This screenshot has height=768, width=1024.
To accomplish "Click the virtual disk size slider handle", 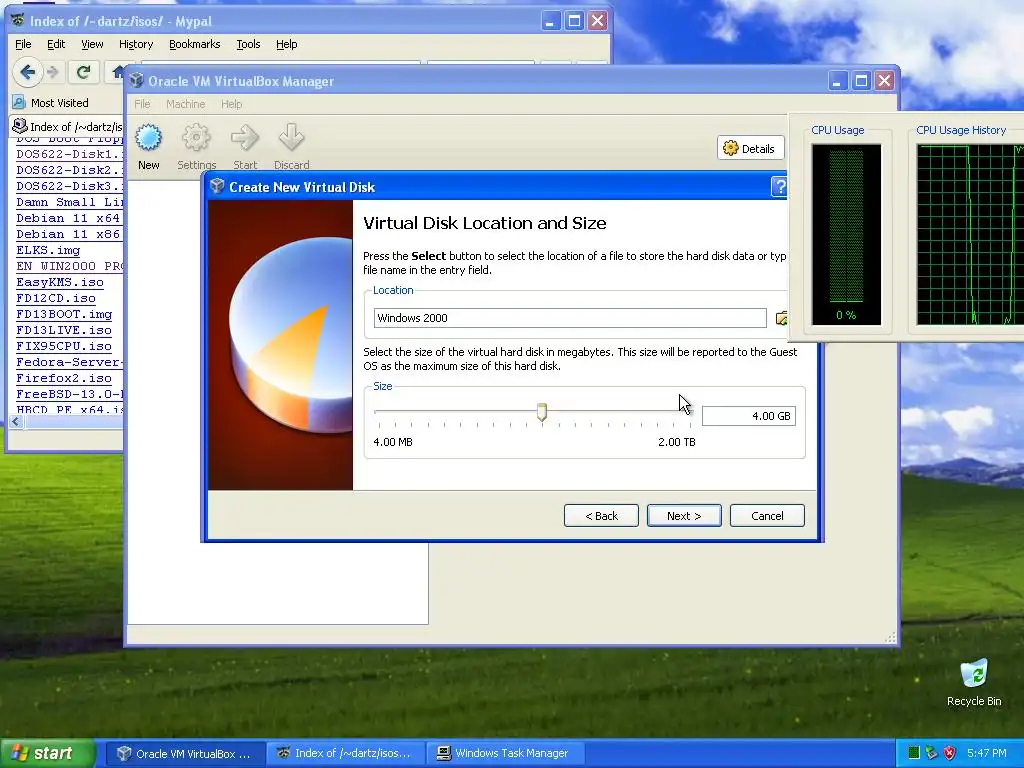I will (541, 412).
